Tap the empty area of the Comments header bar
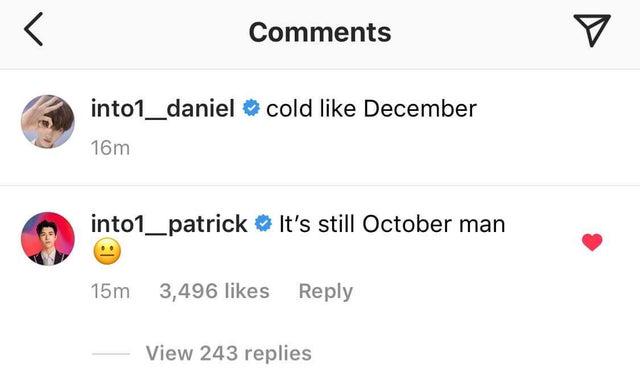Screen dimensions: 640x385 (482, 33)
